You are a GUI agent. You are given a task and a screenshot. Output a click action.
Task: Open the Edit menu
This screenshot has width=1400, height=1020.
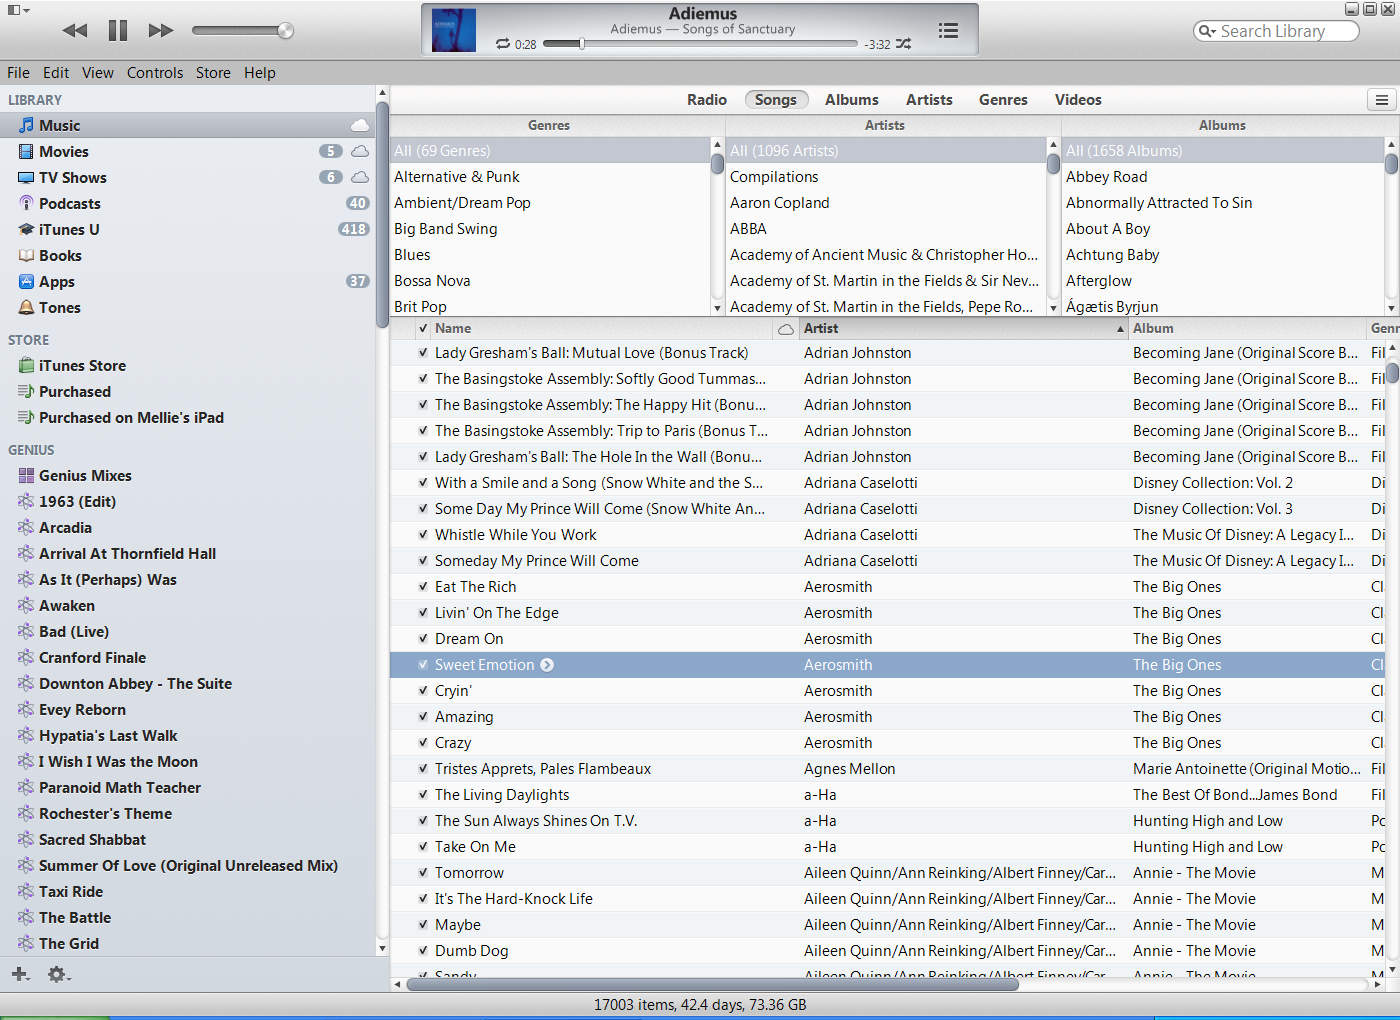56,73
